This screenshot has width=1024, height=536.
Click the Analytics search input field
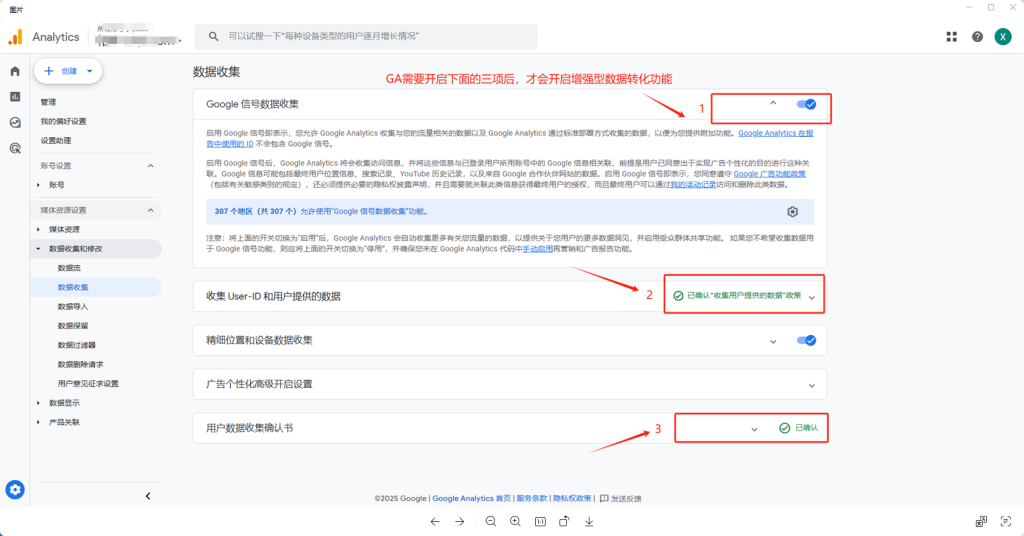366,37
